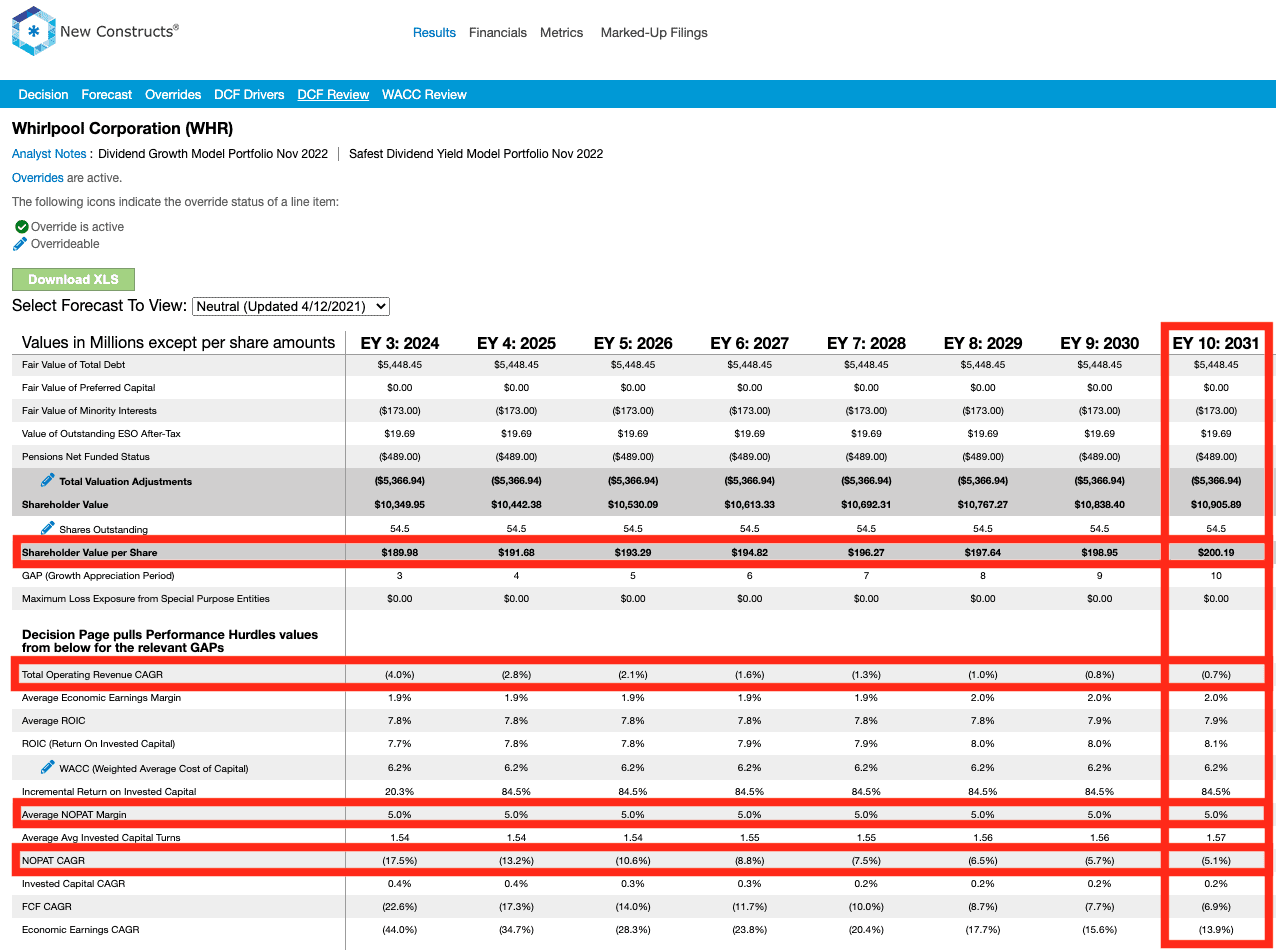The image size is (1276, 950).
Task: Click the EY 9: 2030 column header
Action: (1100, 343)
